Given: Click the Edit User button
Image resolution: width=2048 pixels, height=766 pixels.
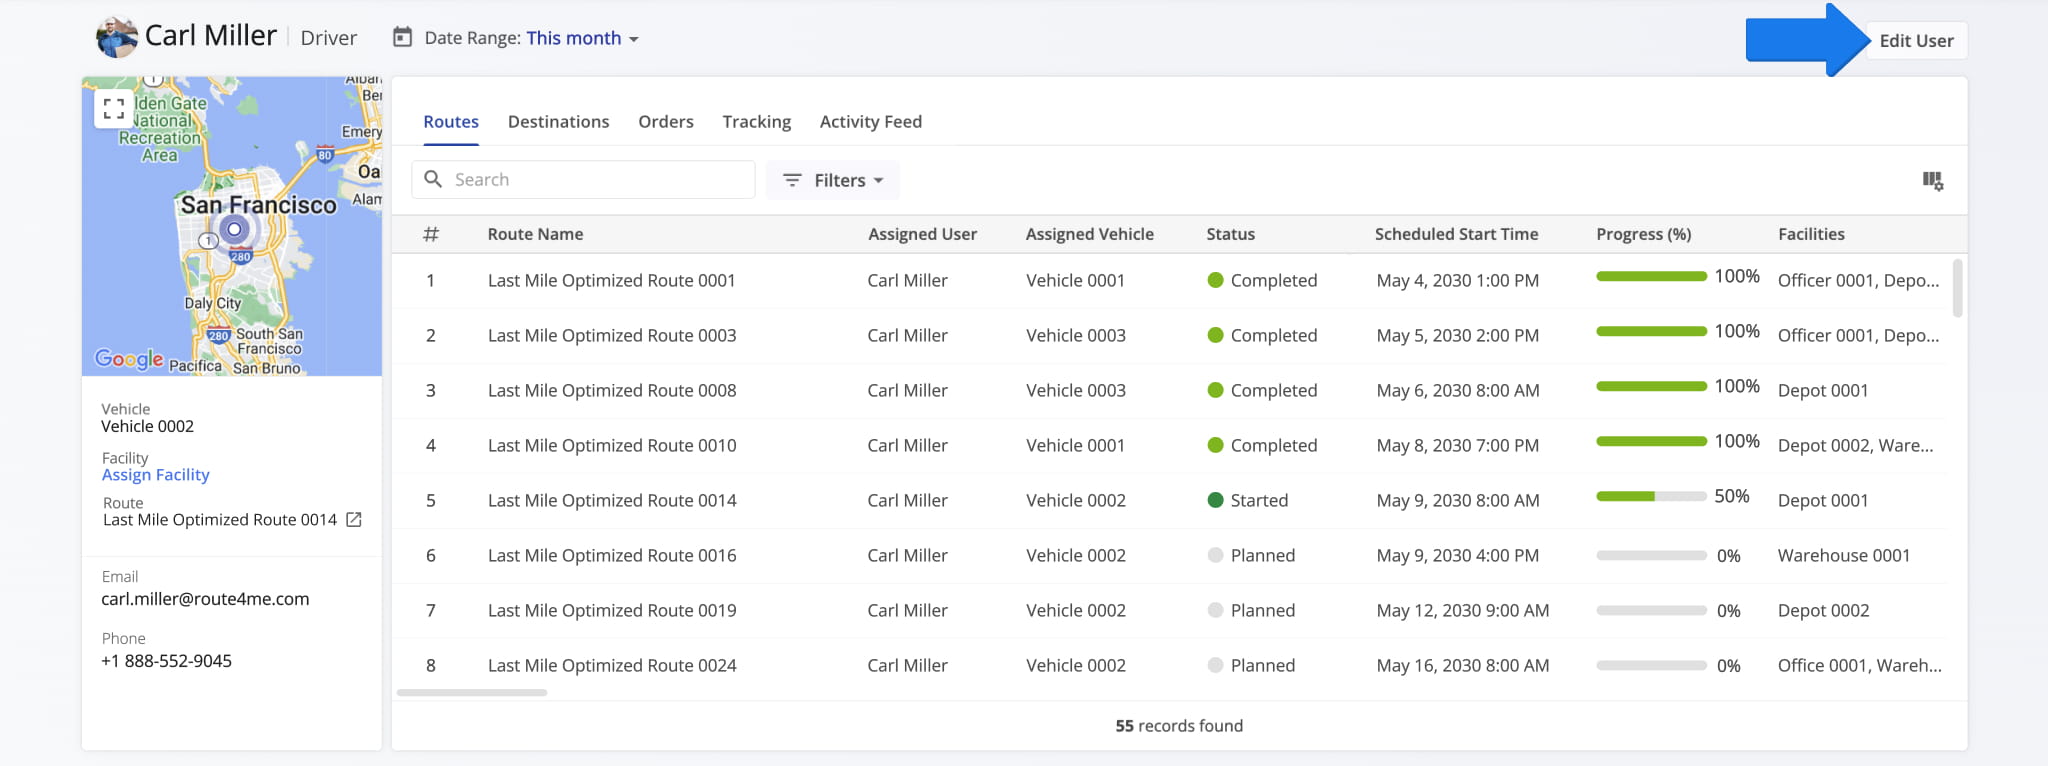Looking at the screenshot, I should pyautogui.click(x=1915, y=41).
